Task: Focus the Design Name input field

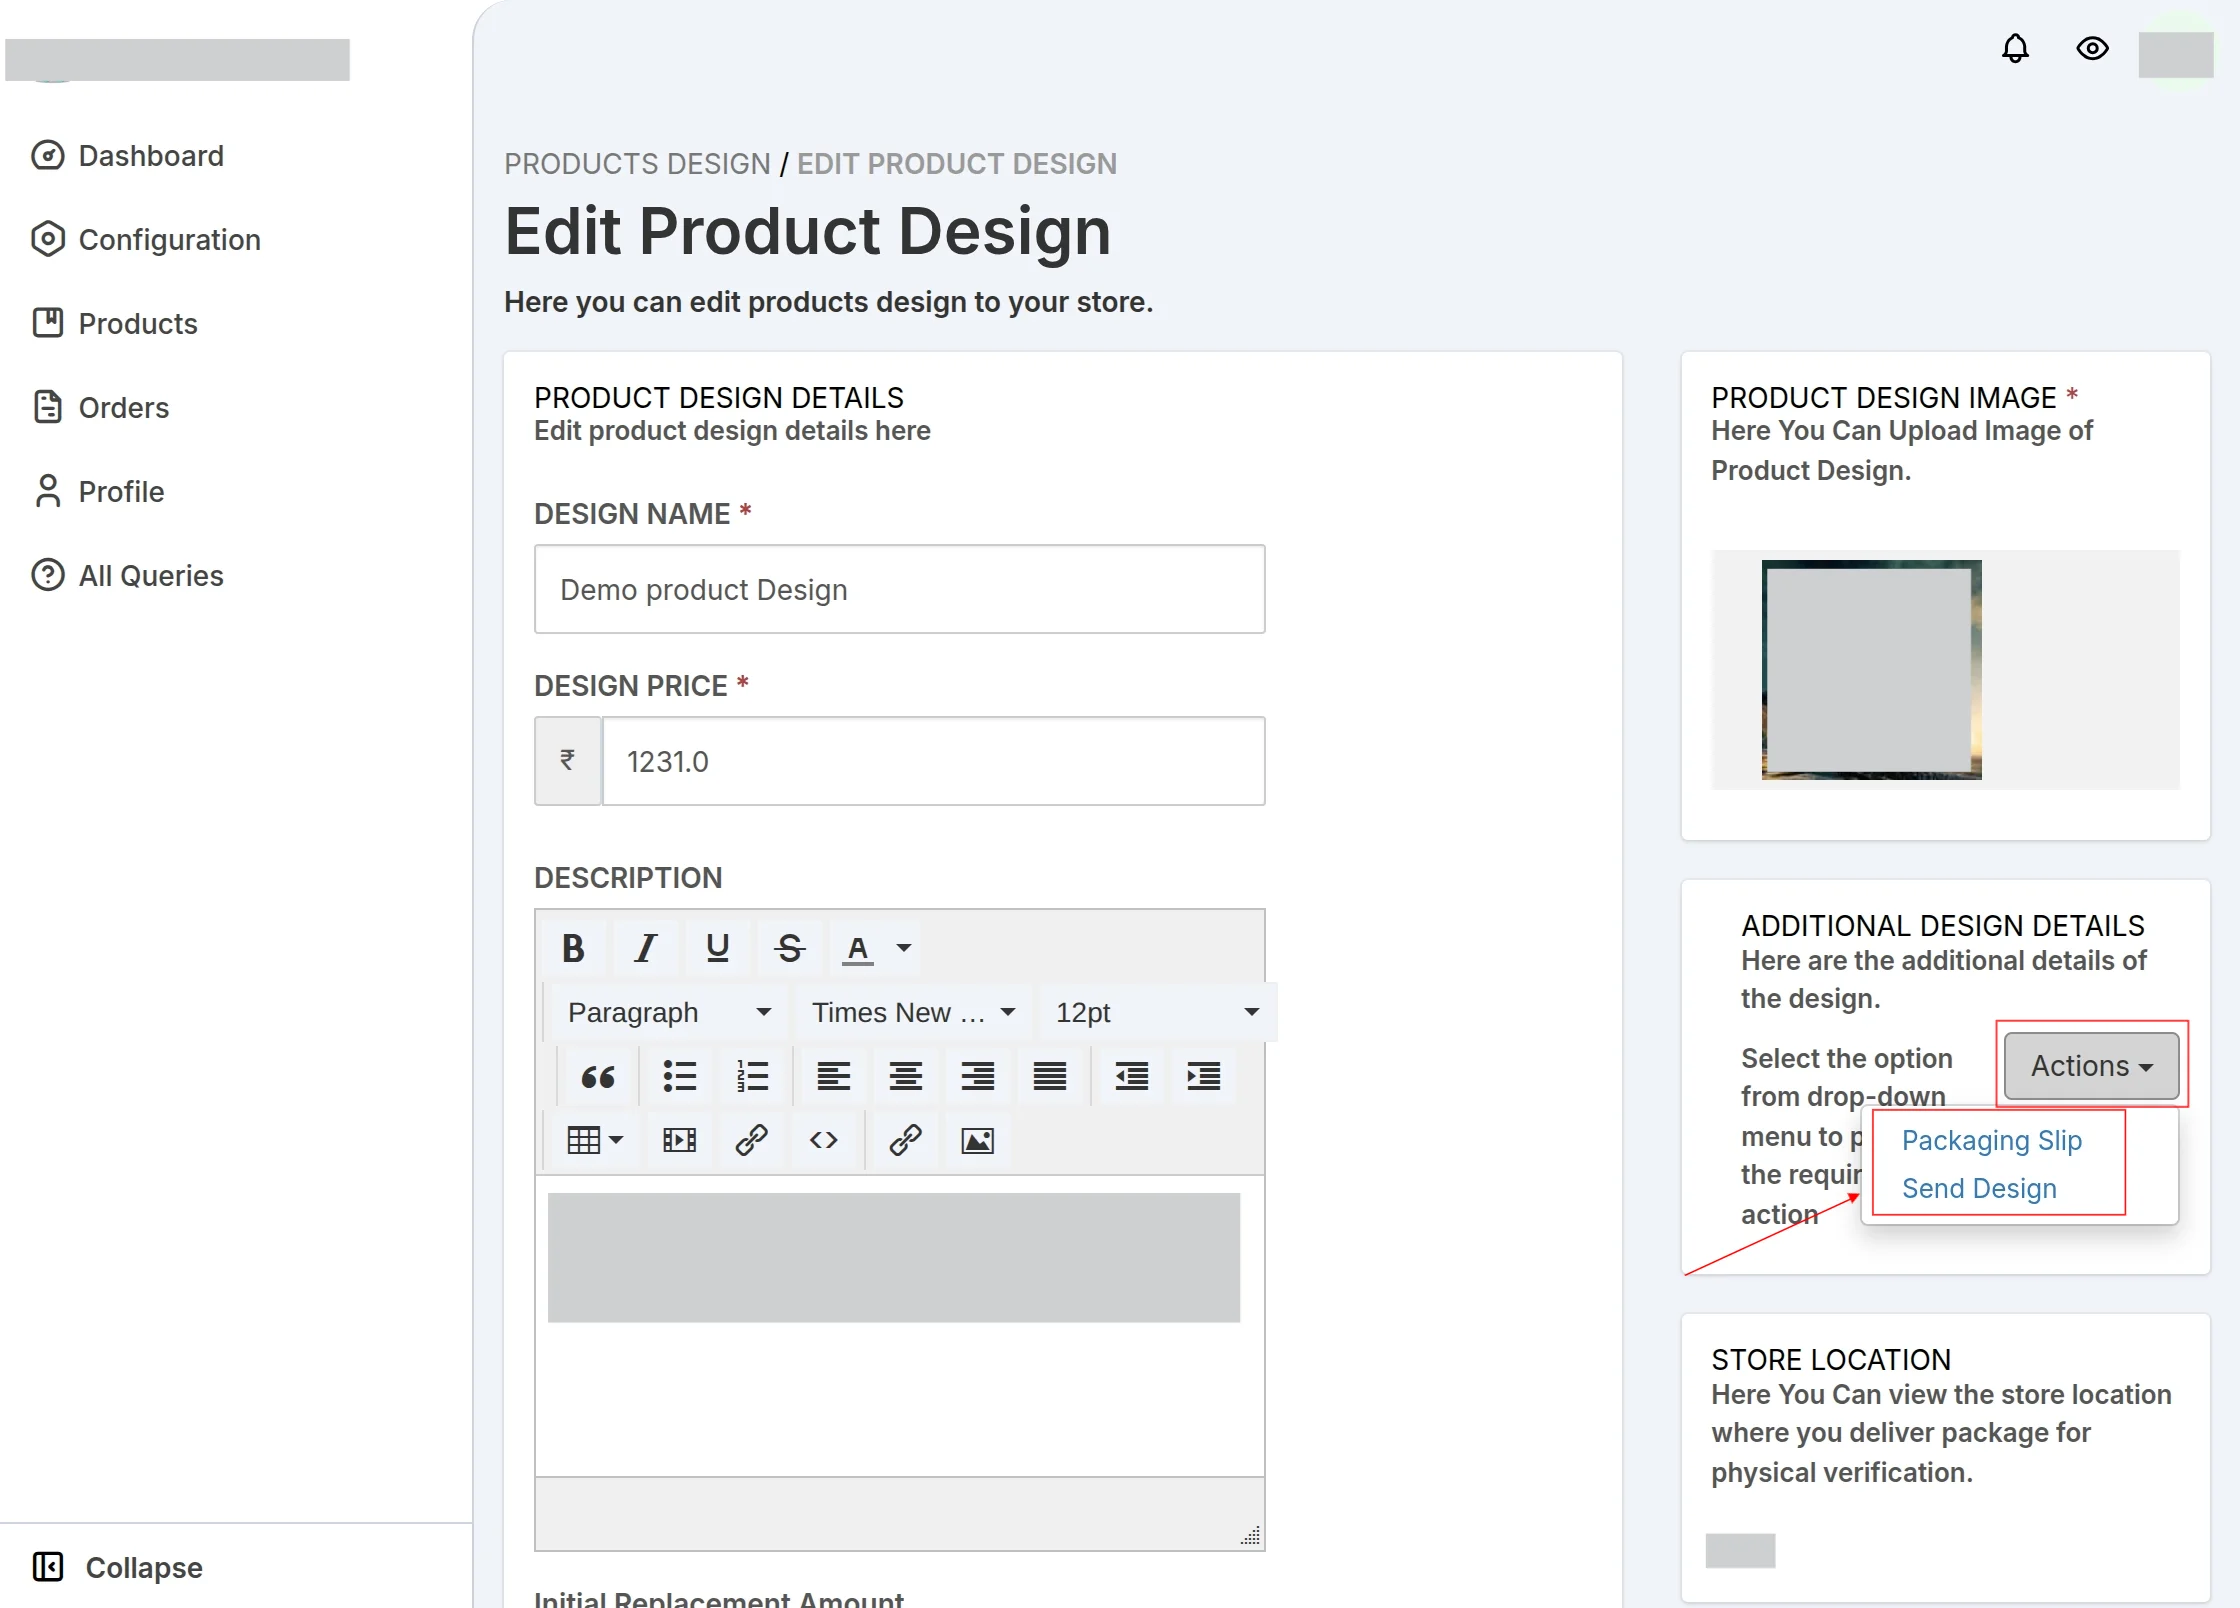Action: 899,589
